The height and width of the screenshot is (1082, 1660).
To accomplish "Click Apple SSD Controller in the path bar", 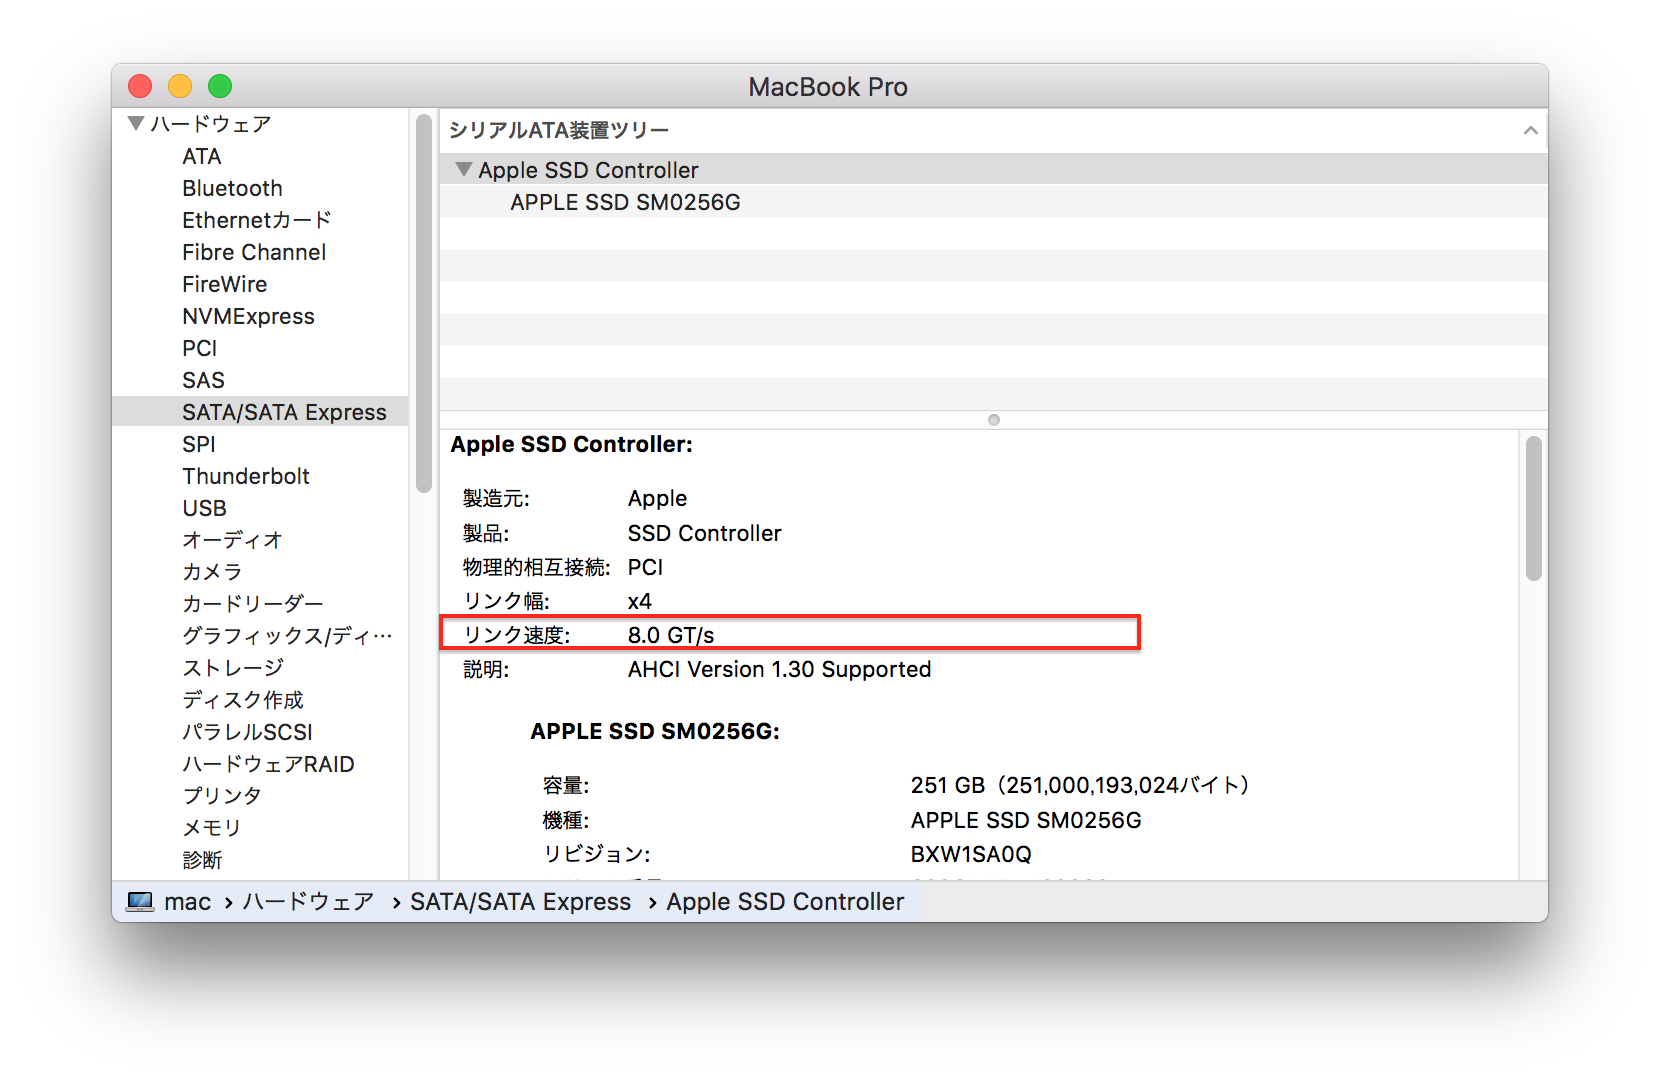I will (785, 902).
